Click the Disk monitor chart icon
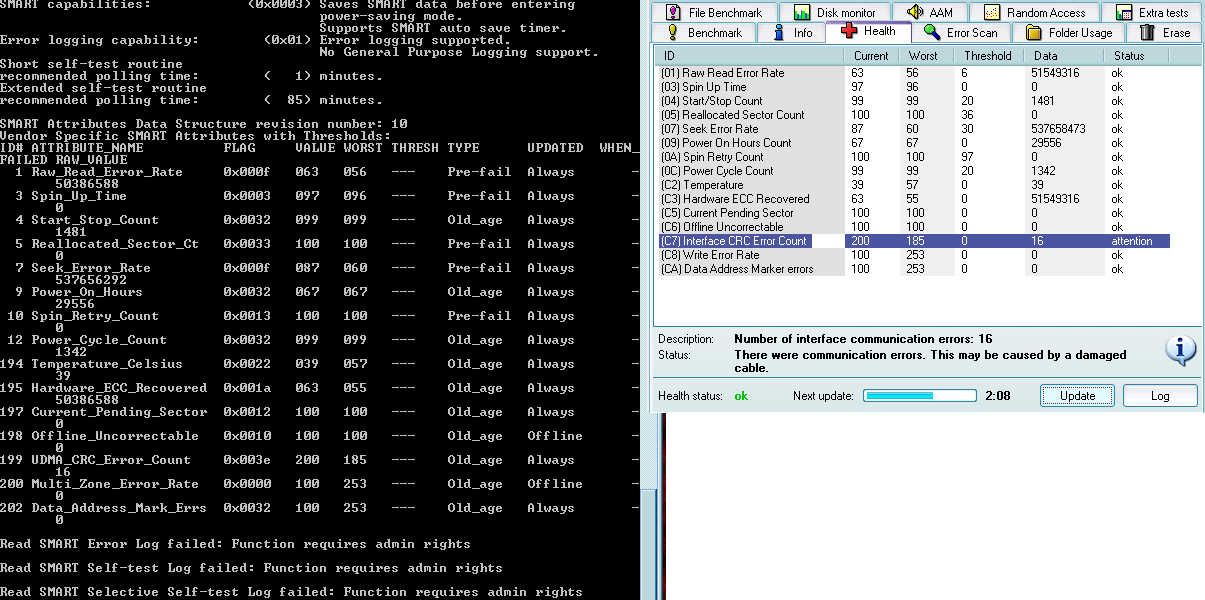This screenshot has width=1205, height=600. click(x=801, y=13)
